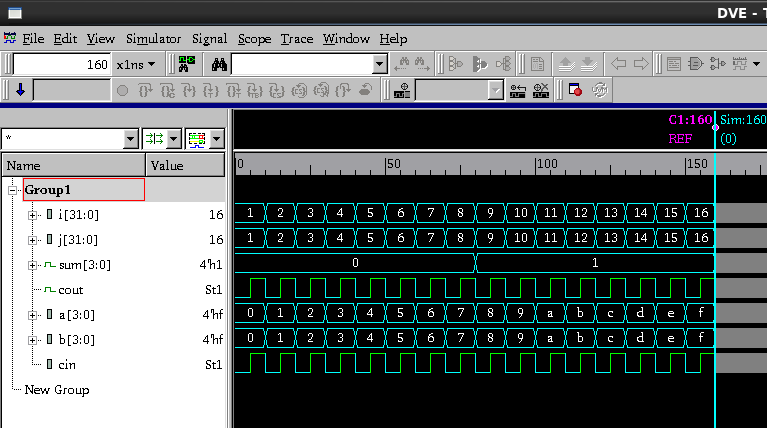Click the back arrow icon

[619, 64]
